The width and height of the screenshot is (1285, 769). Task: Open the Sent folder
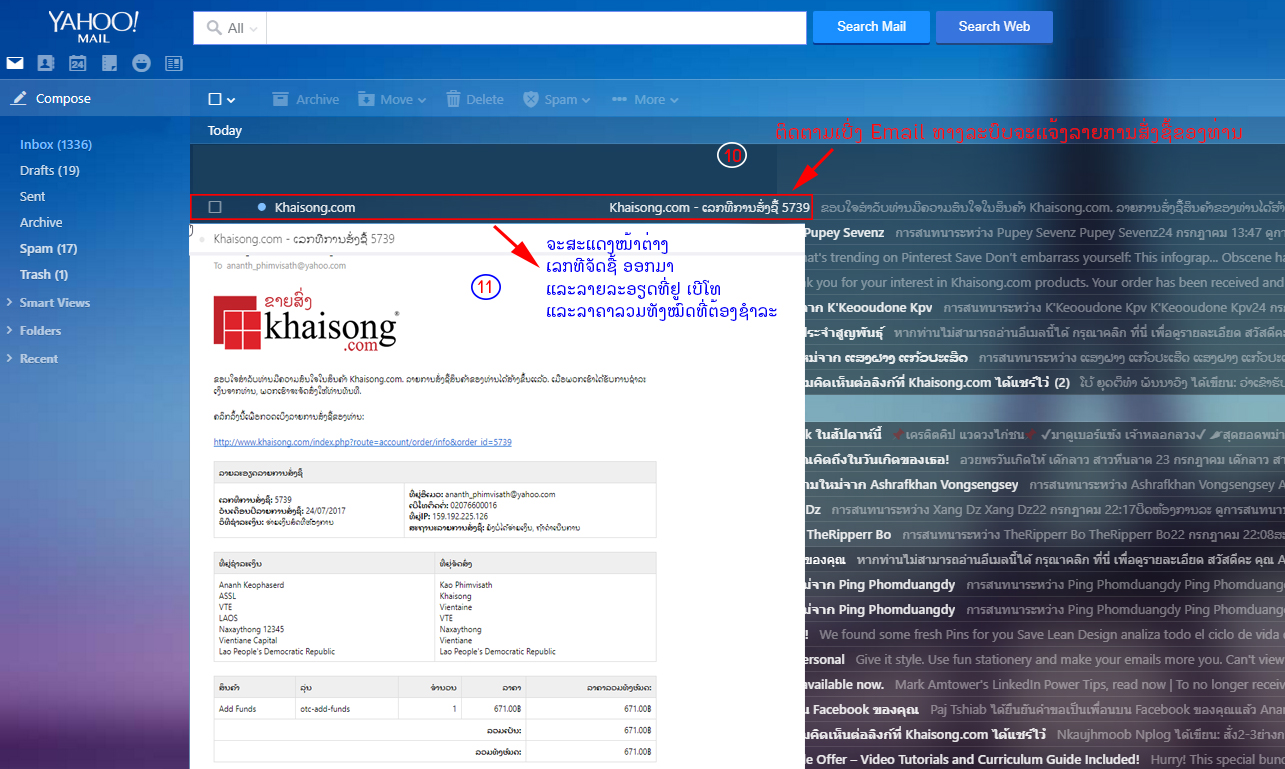[33, 196]
